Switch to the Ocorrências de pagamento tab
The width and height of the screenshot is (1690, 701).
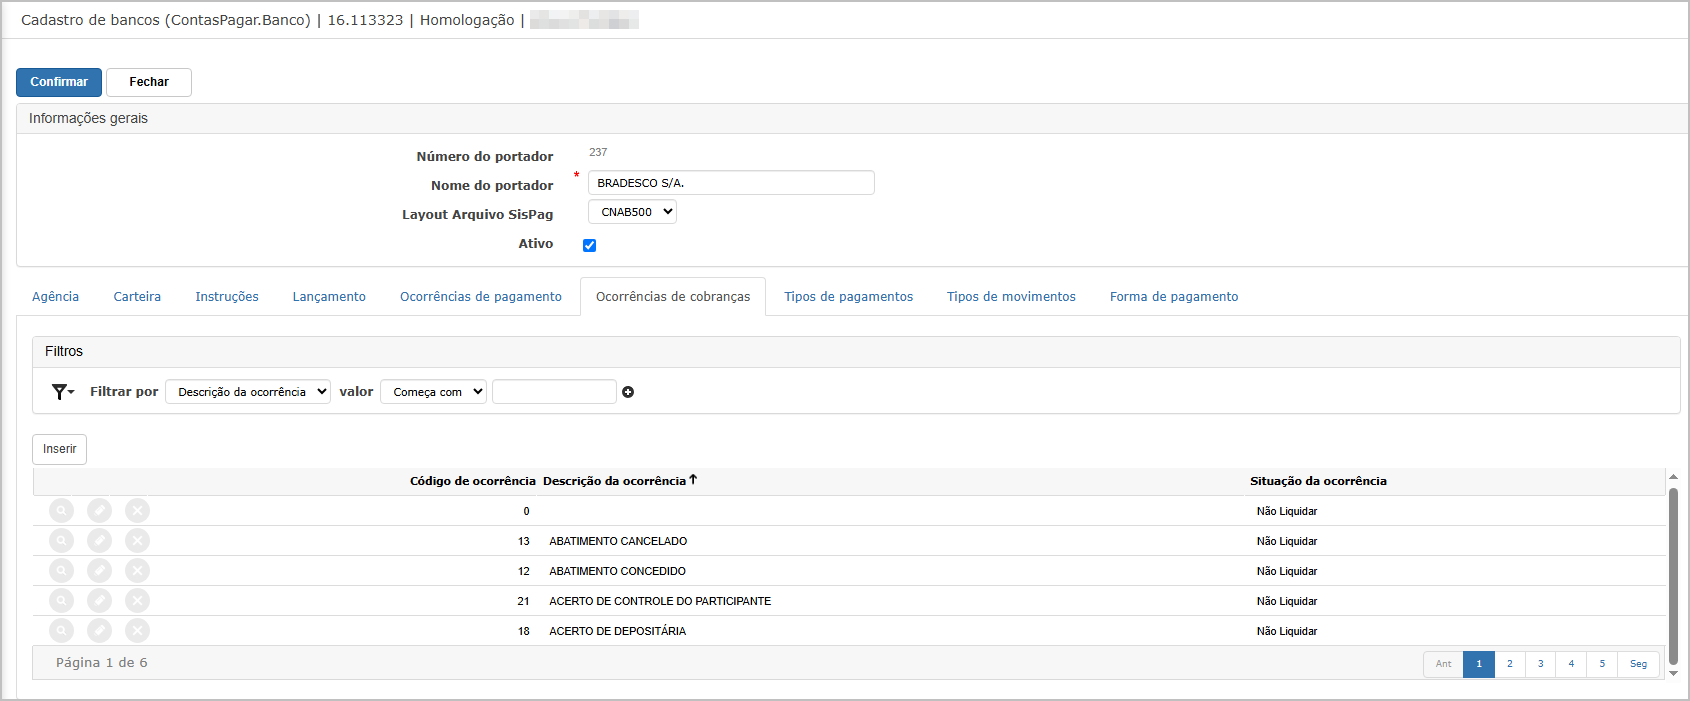pyautogui.click(x=481, y=297)
